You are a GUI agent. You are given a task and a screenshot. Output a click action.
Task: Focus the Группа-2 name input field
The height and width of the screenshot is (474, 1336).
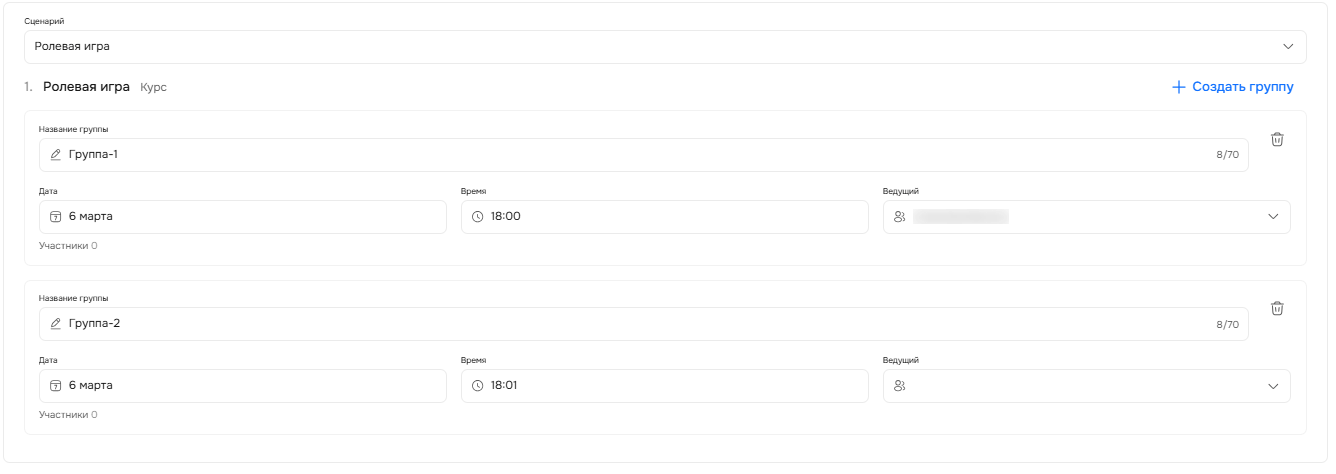tap(640, 324)
